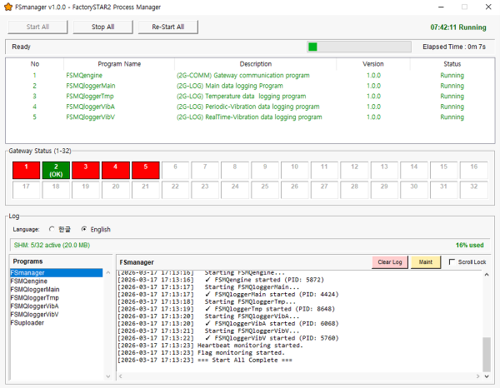Select gateway 16 status box
This screenshot has width=500, height=388.
(x=474, y=170)
